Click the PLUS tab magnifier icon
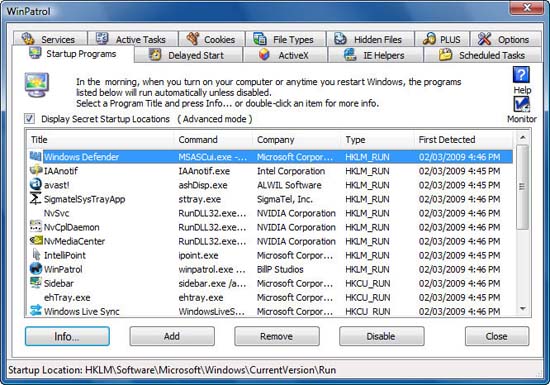The image size is (550, 385). click(x=429, y=39)
